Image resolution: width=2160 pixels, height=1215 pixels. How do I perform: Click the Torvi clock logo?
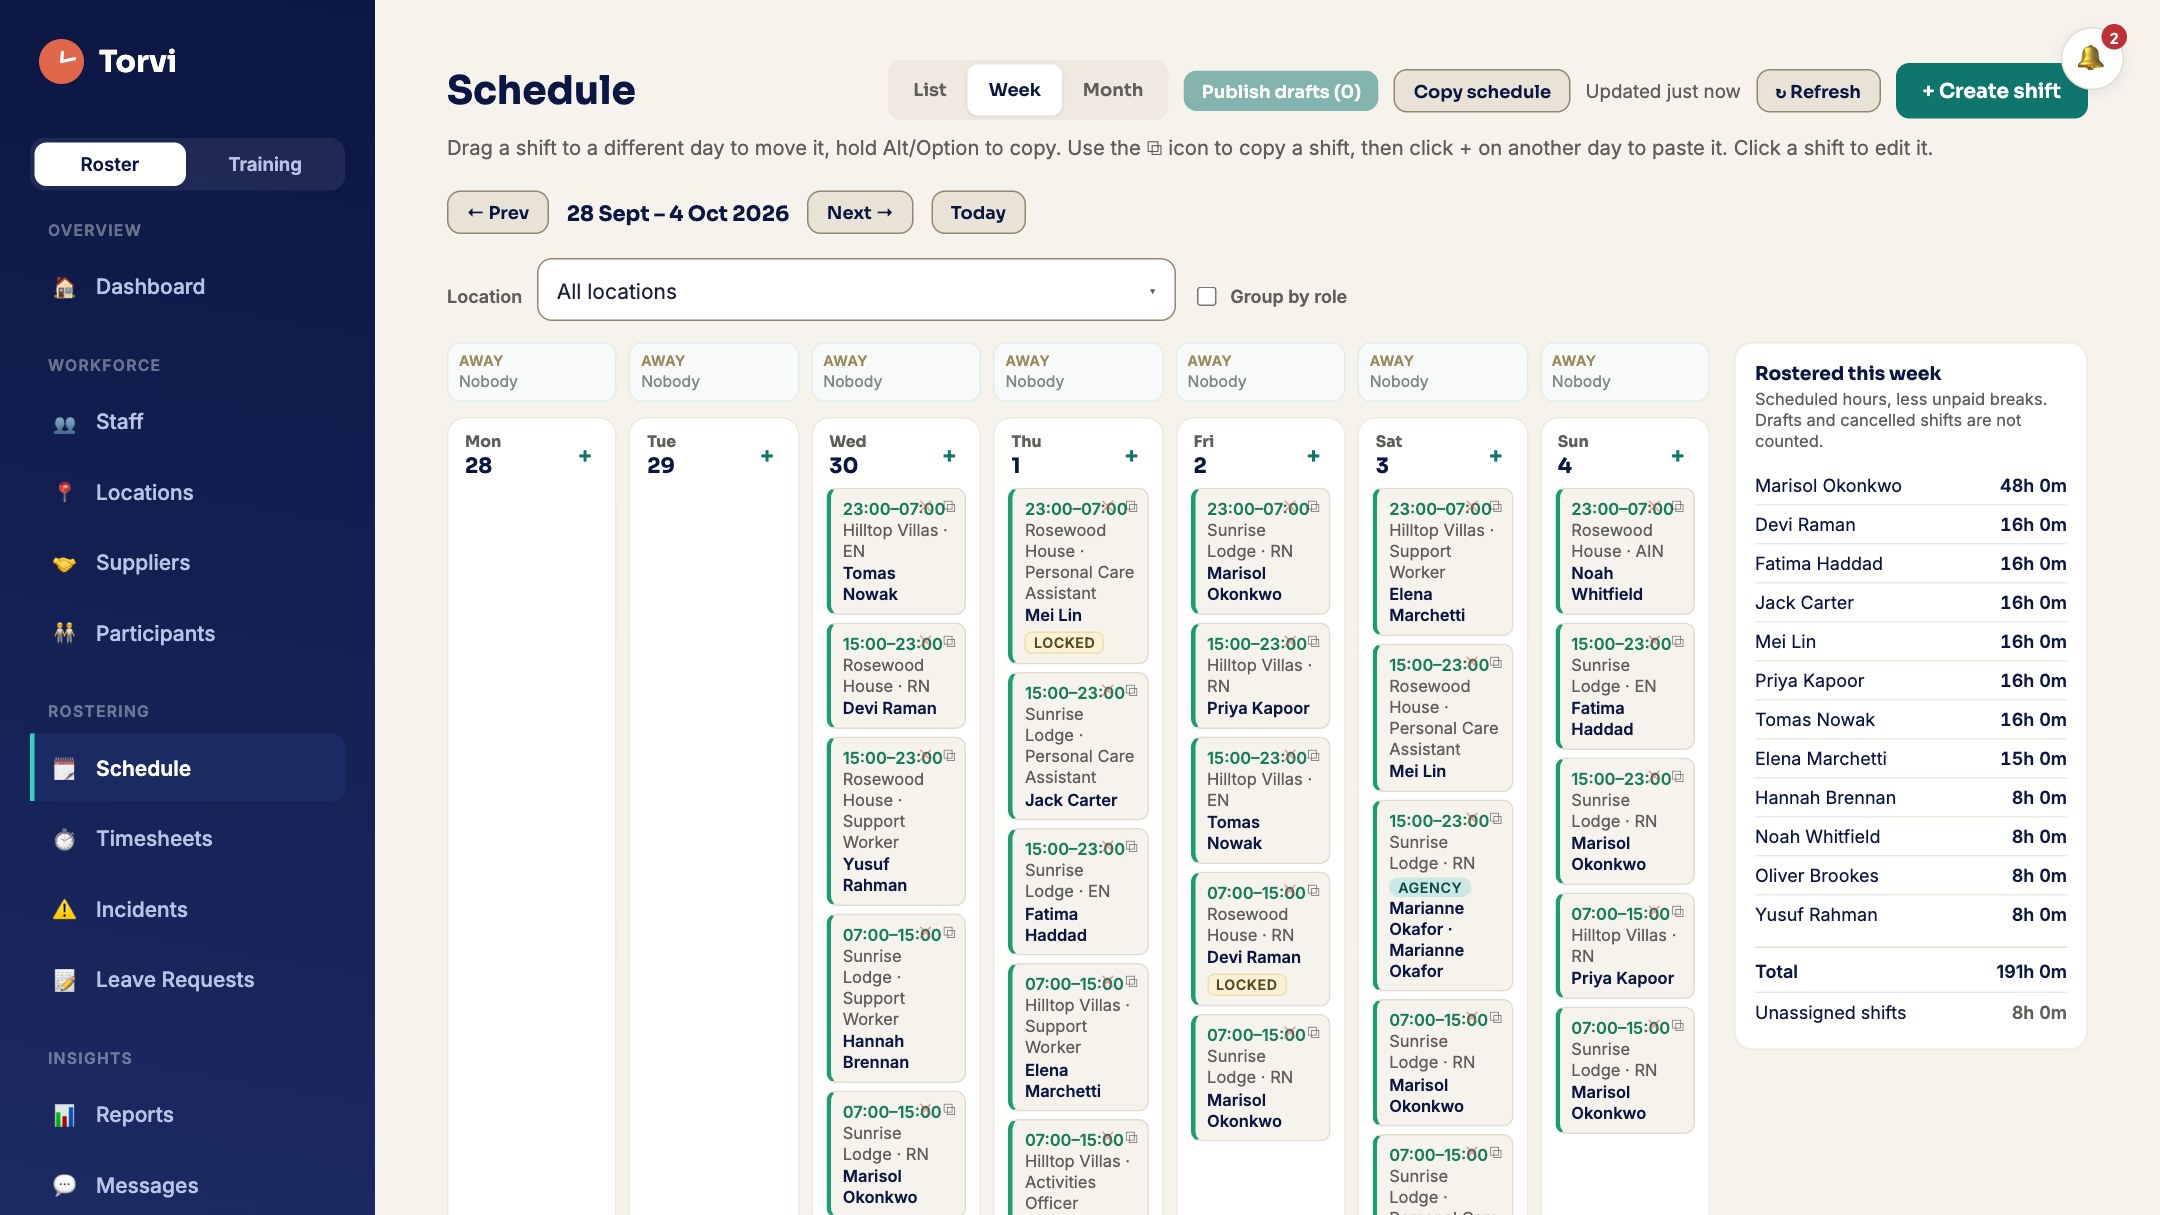61,61
